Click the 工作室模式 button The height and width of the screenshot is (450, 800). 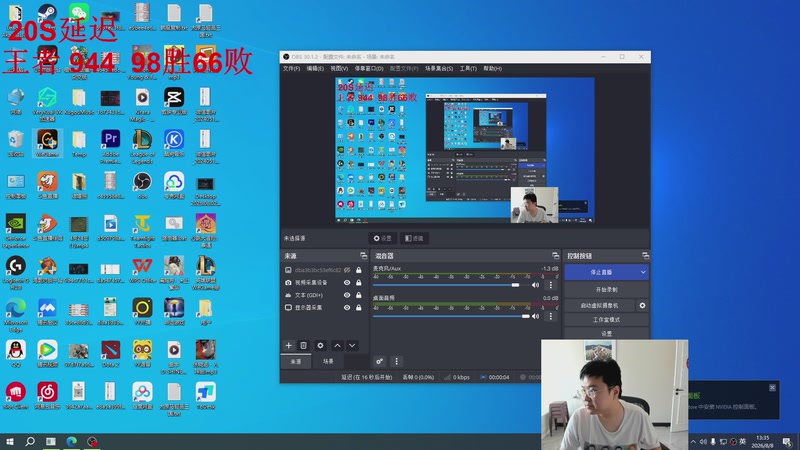click(606, 319)
